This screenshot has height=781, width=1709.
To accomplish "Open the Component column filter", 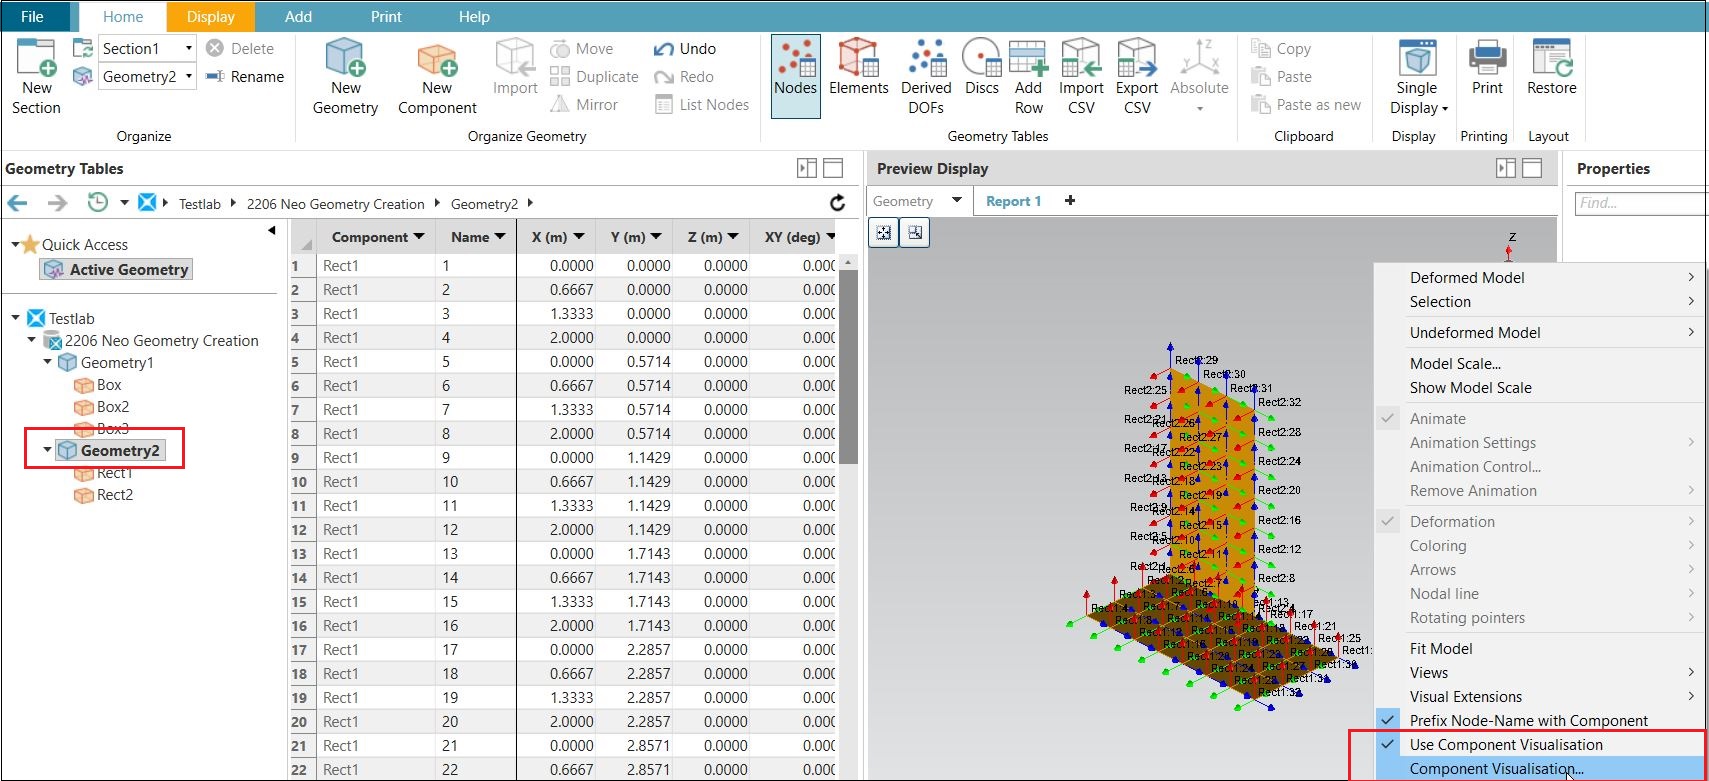I will click(419, 237).
